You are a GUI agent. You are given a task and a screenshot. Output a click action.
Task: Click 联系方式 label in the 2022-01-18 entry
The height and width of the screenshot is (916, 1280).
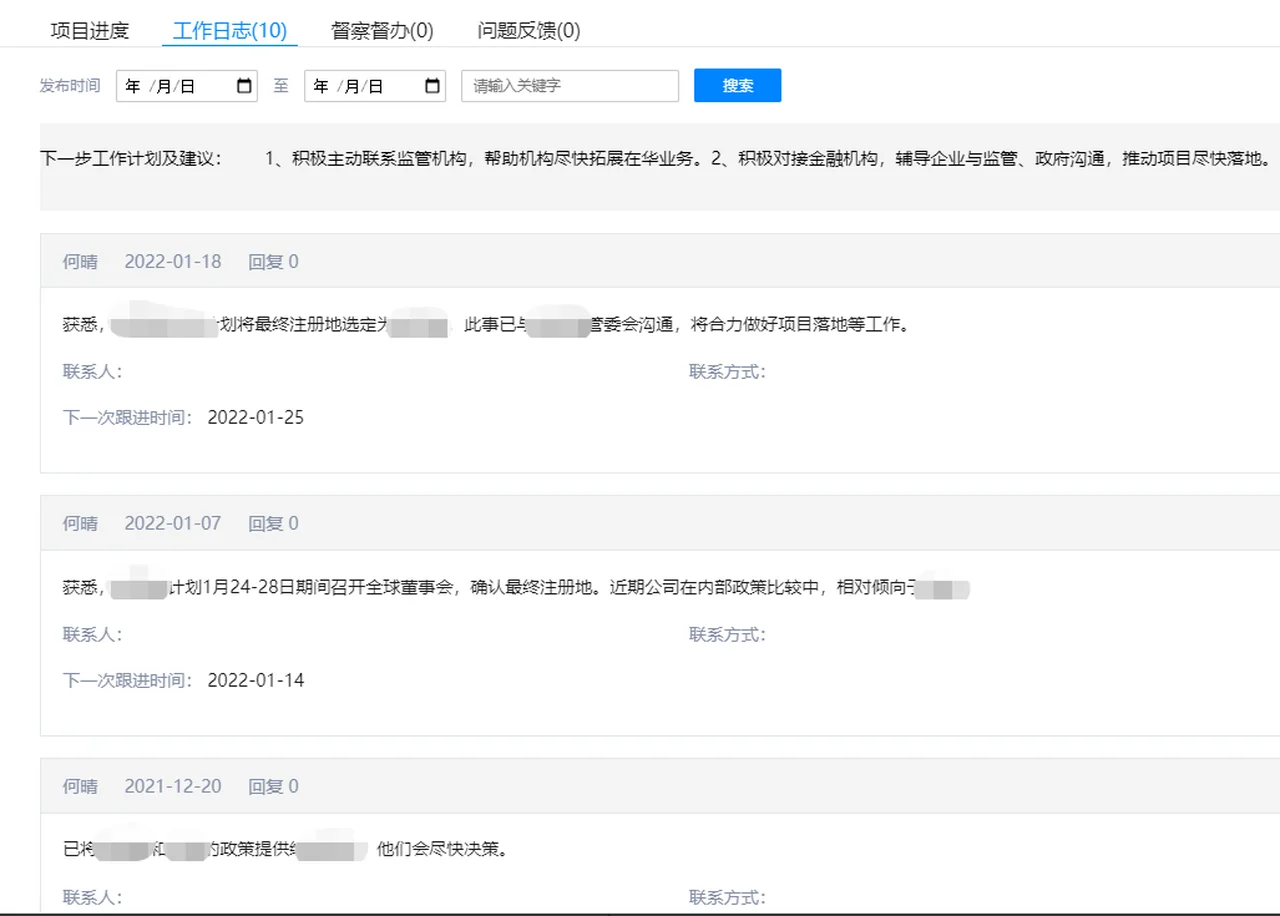727,372
